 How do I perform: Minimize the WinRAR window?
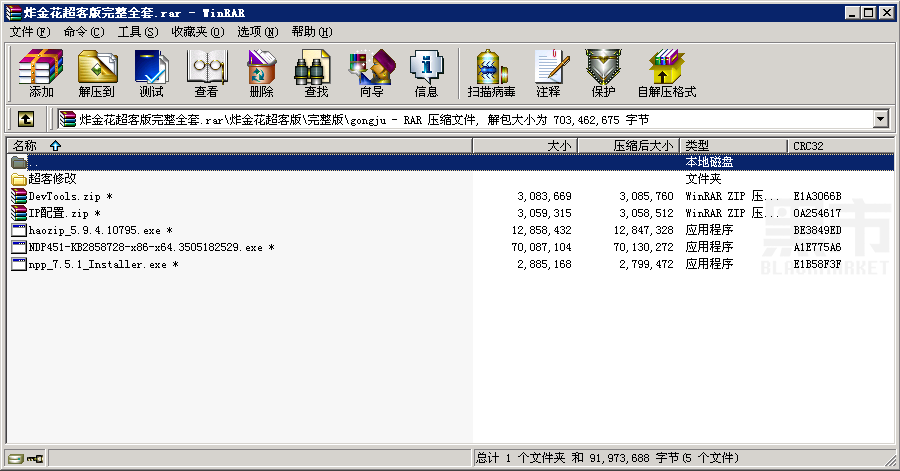coord(852,13)
